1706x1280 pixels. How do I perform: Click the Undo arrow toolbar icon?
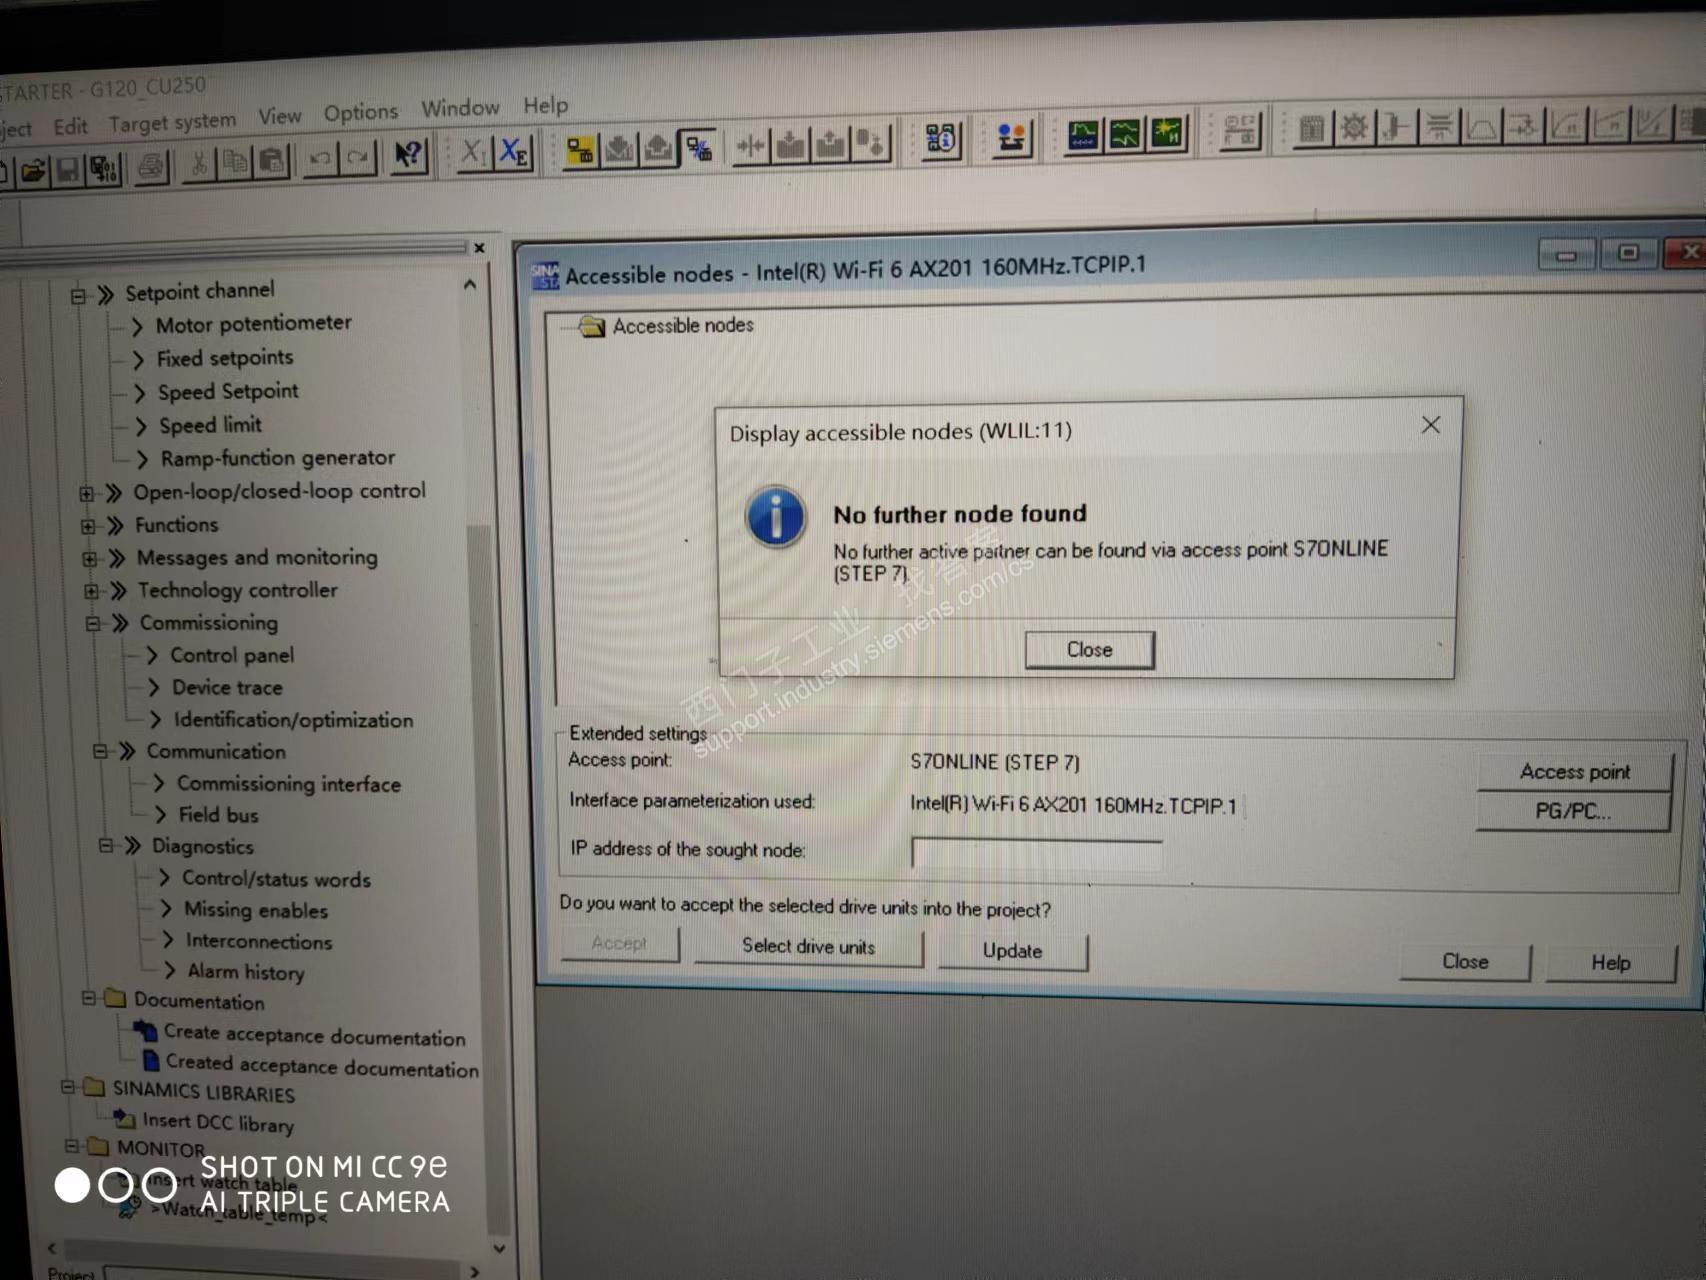pyautogui.click(x=320, y=159)
